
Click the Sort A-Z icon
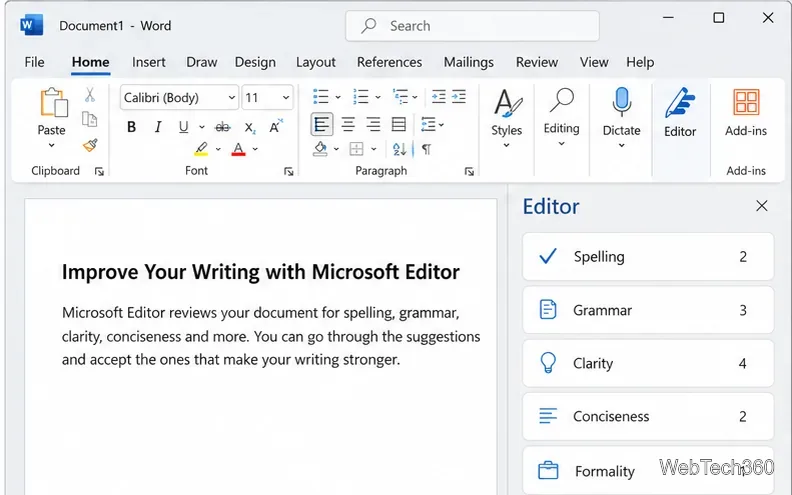point(399,149)
